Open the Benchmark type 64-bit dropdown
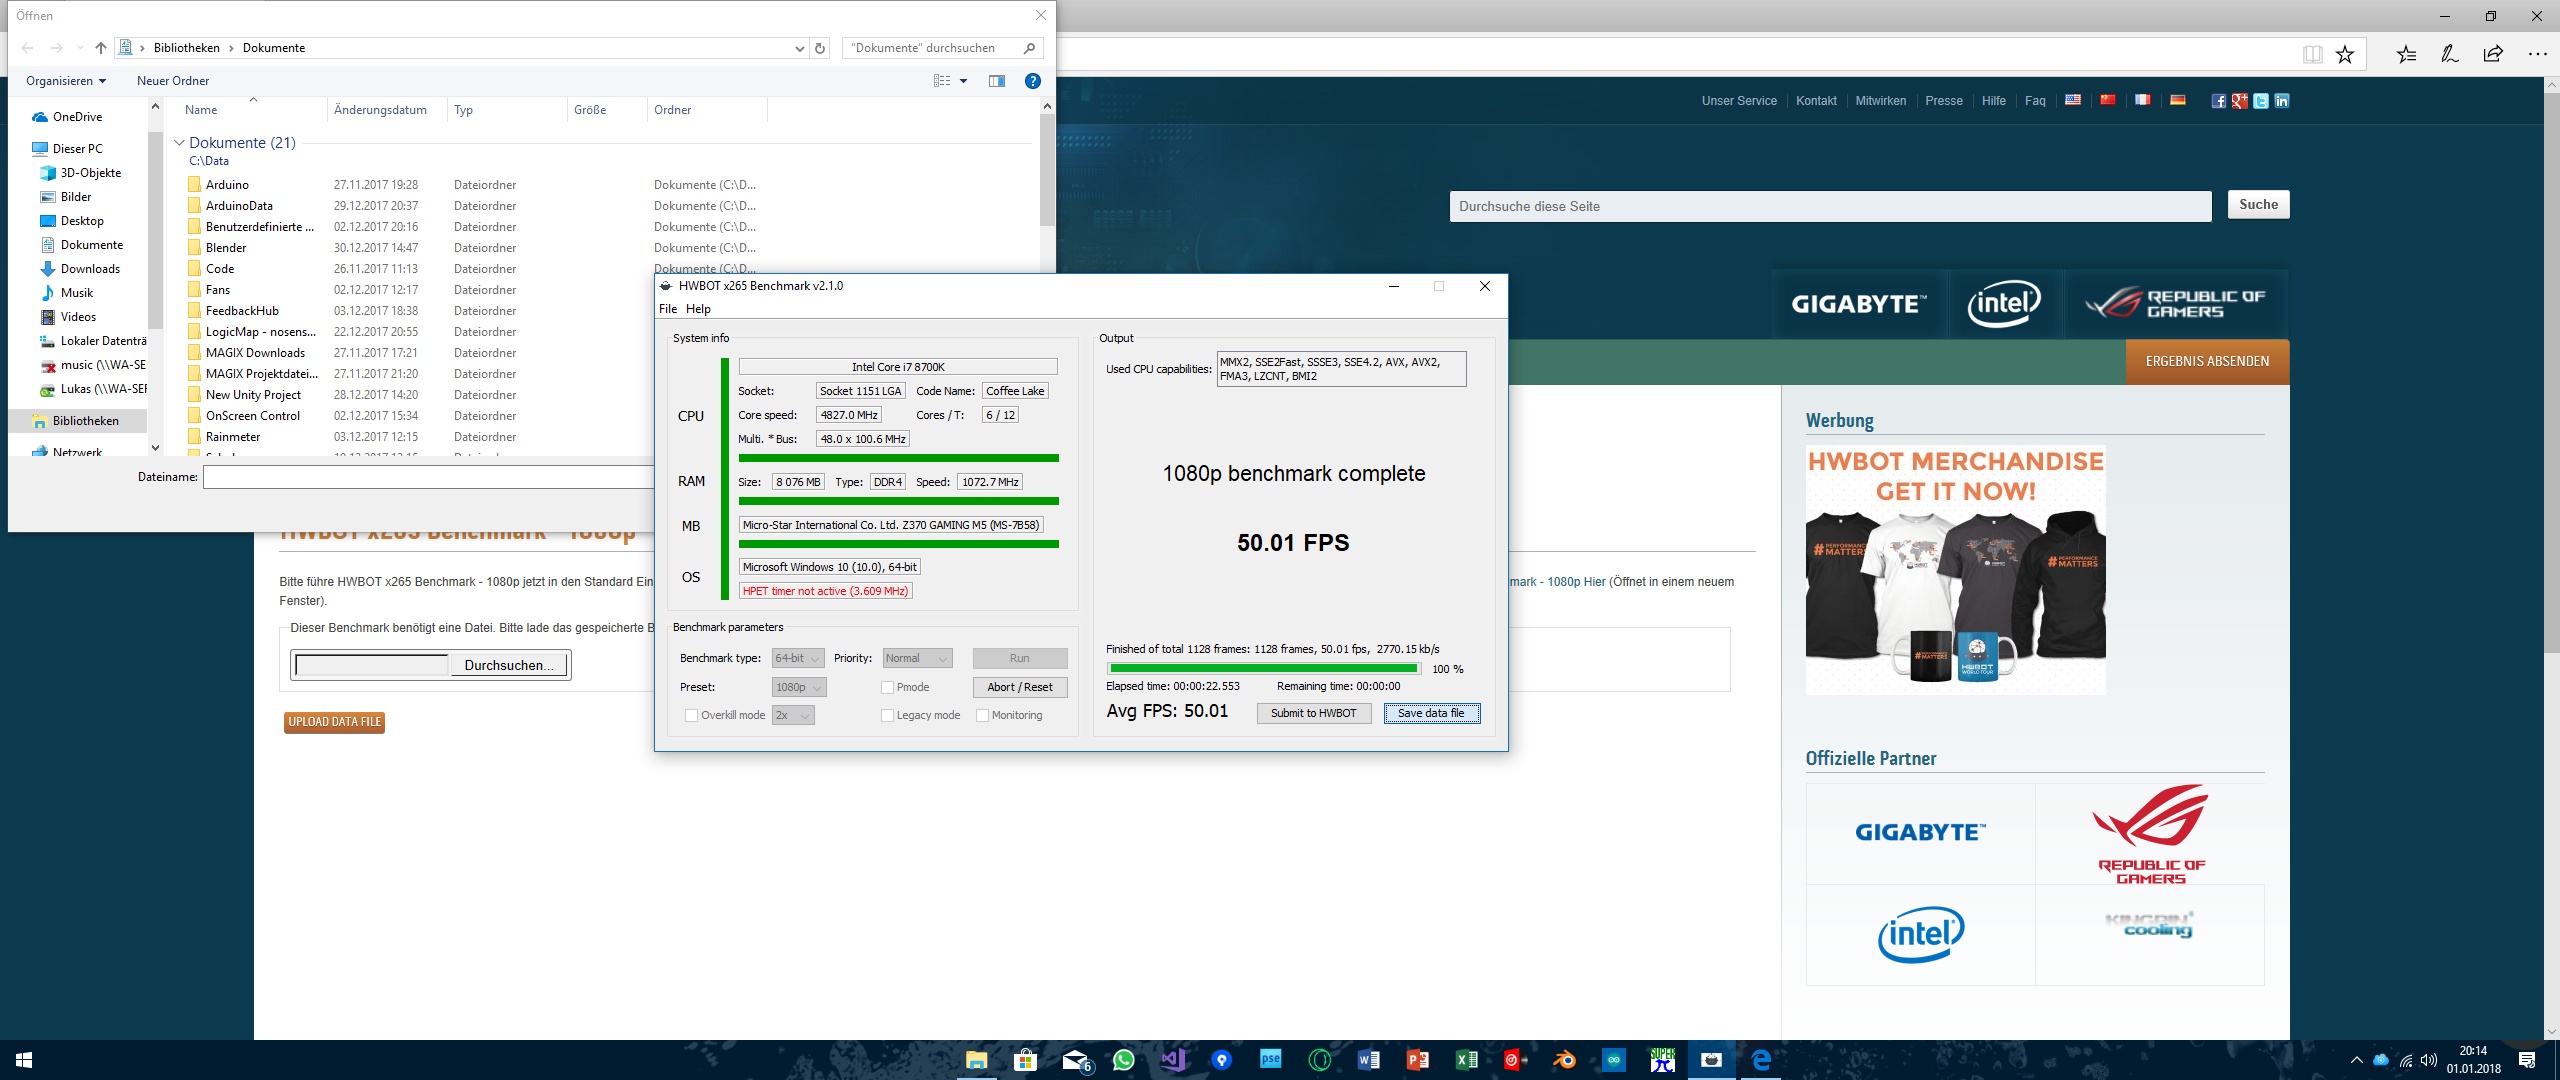Screen dimensions: 2560x1080 [x=798, y=658]
